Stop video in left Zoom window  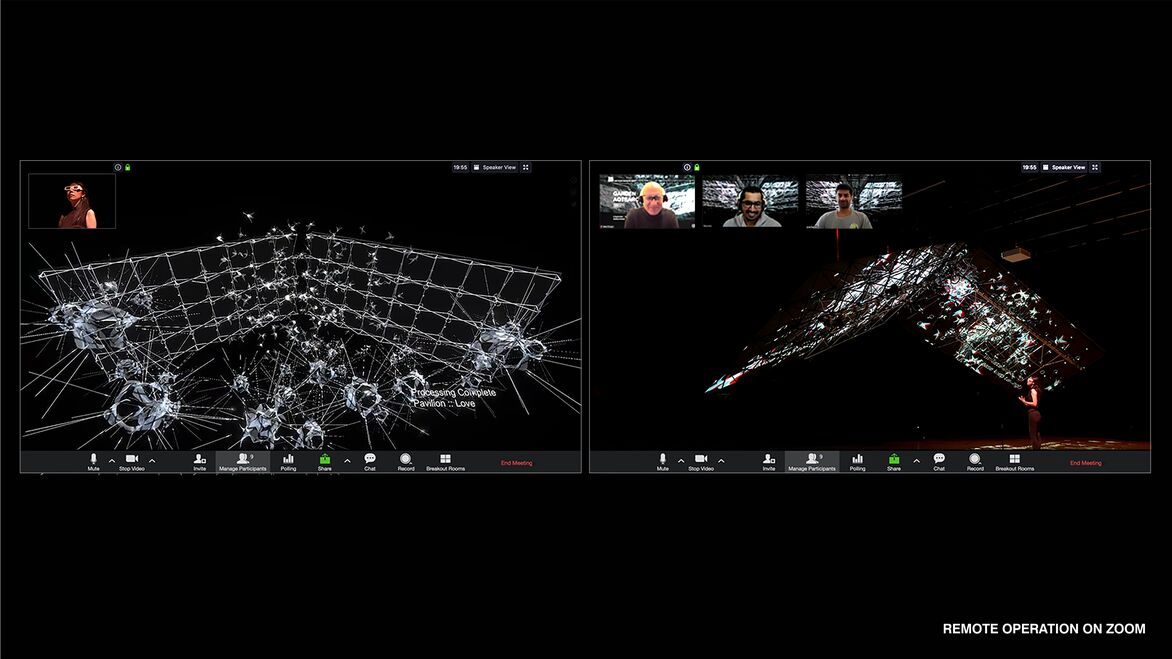tap(131, 461)
